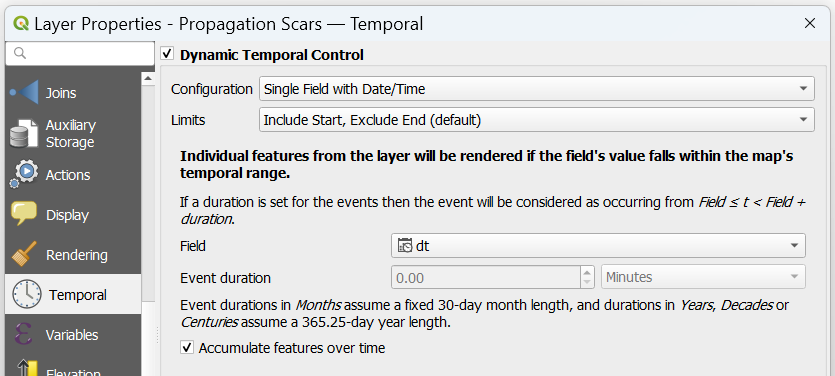Open the Variables epsilon icon
This screenshot has width=835, height=376.
tap(24, 335)
